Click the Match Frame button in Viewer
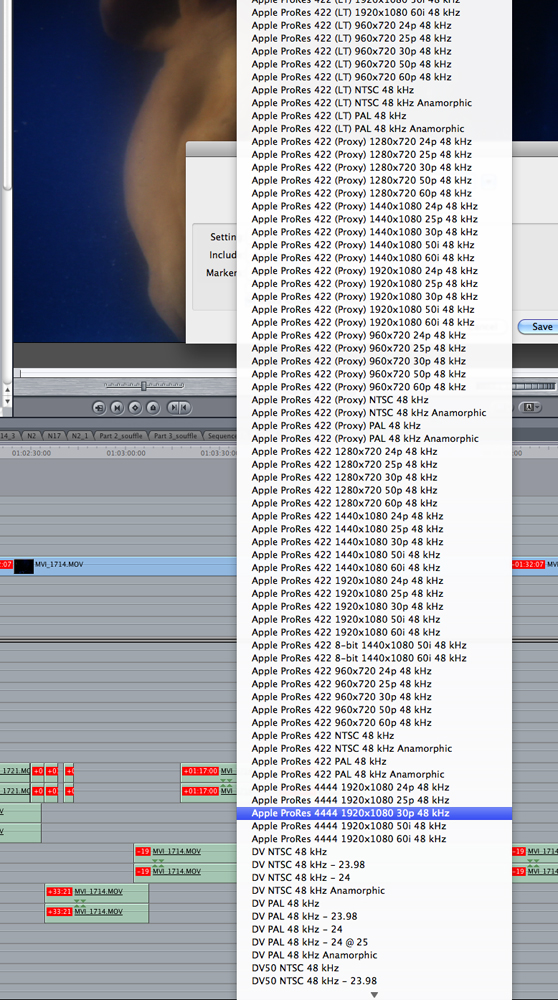Viewport: 558px width, 1000px height. [x=99, y=408]
